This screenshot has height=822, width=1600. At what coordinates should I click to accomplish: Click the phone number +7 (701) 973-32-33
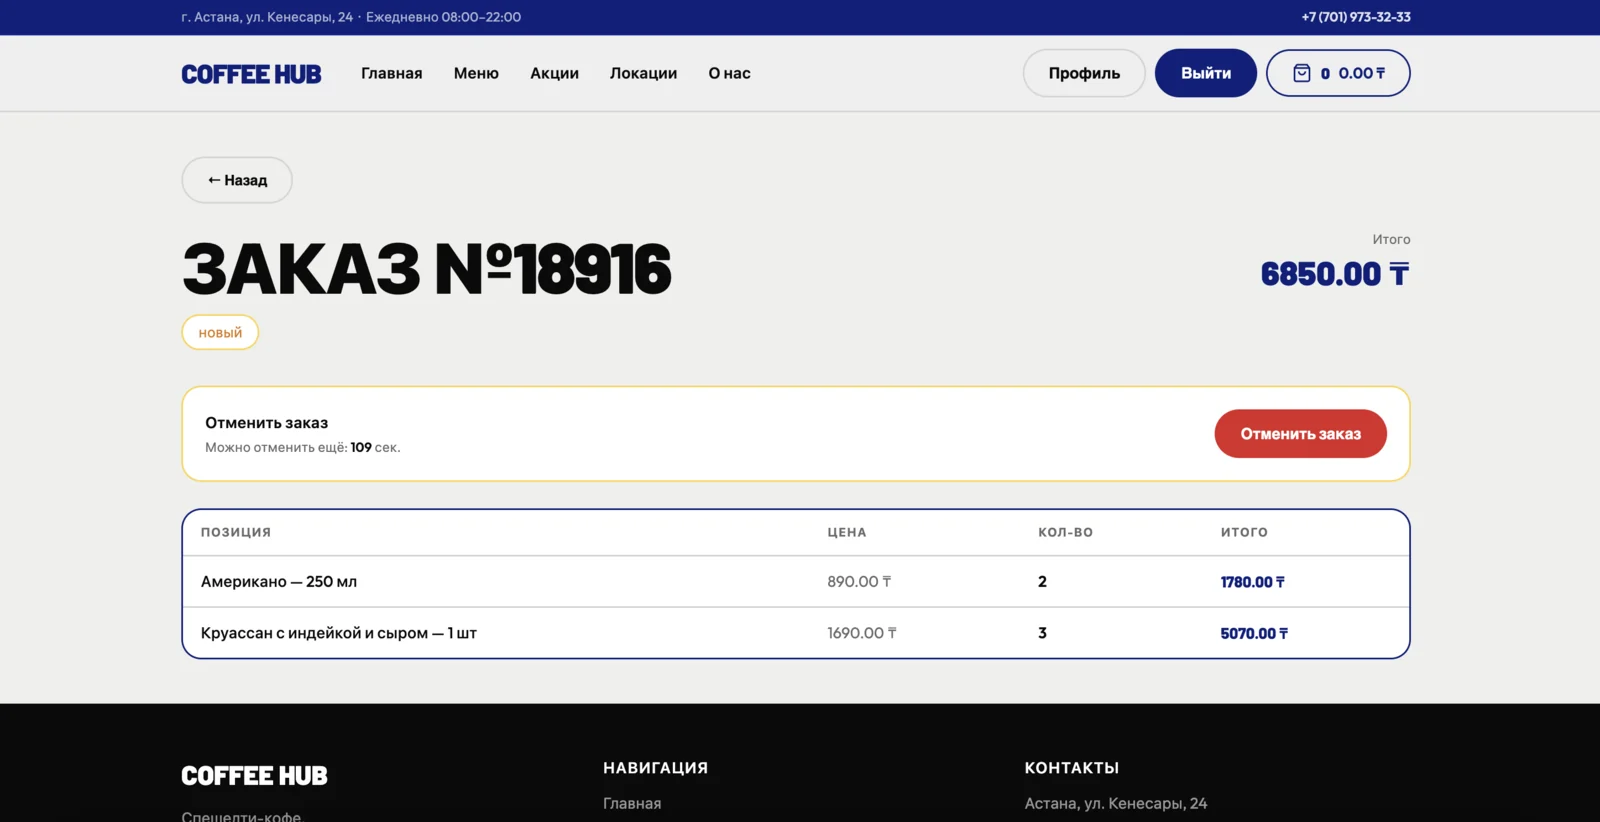pyautogui.click(x=1355, y=17)
